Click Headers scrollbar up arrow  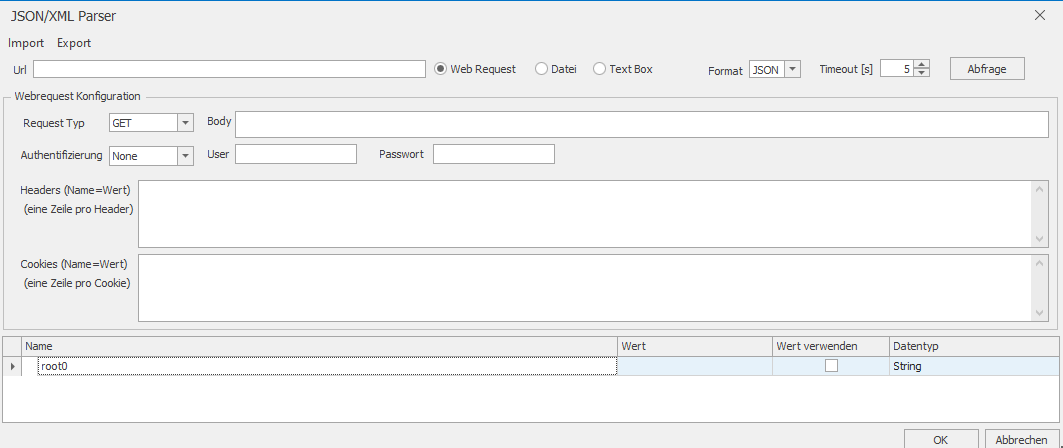(x=1039, y=188)
